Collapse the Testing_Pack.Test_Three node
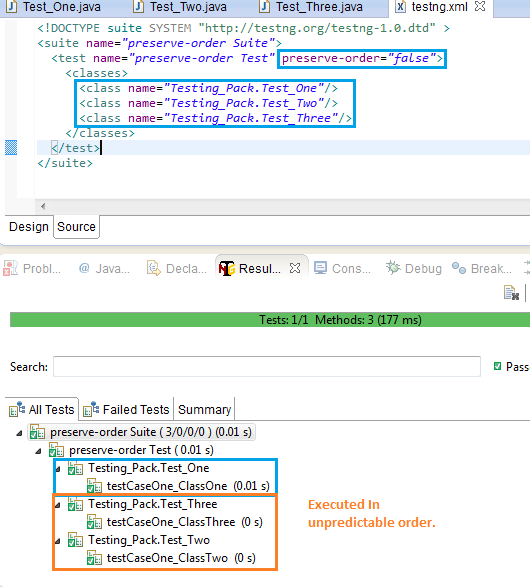This screenshot has width=530, height=587. 58,505
